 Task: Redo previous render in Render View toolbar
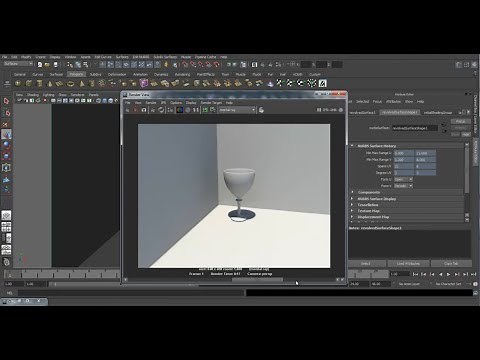pyautogui.click(x=127, y=110)
